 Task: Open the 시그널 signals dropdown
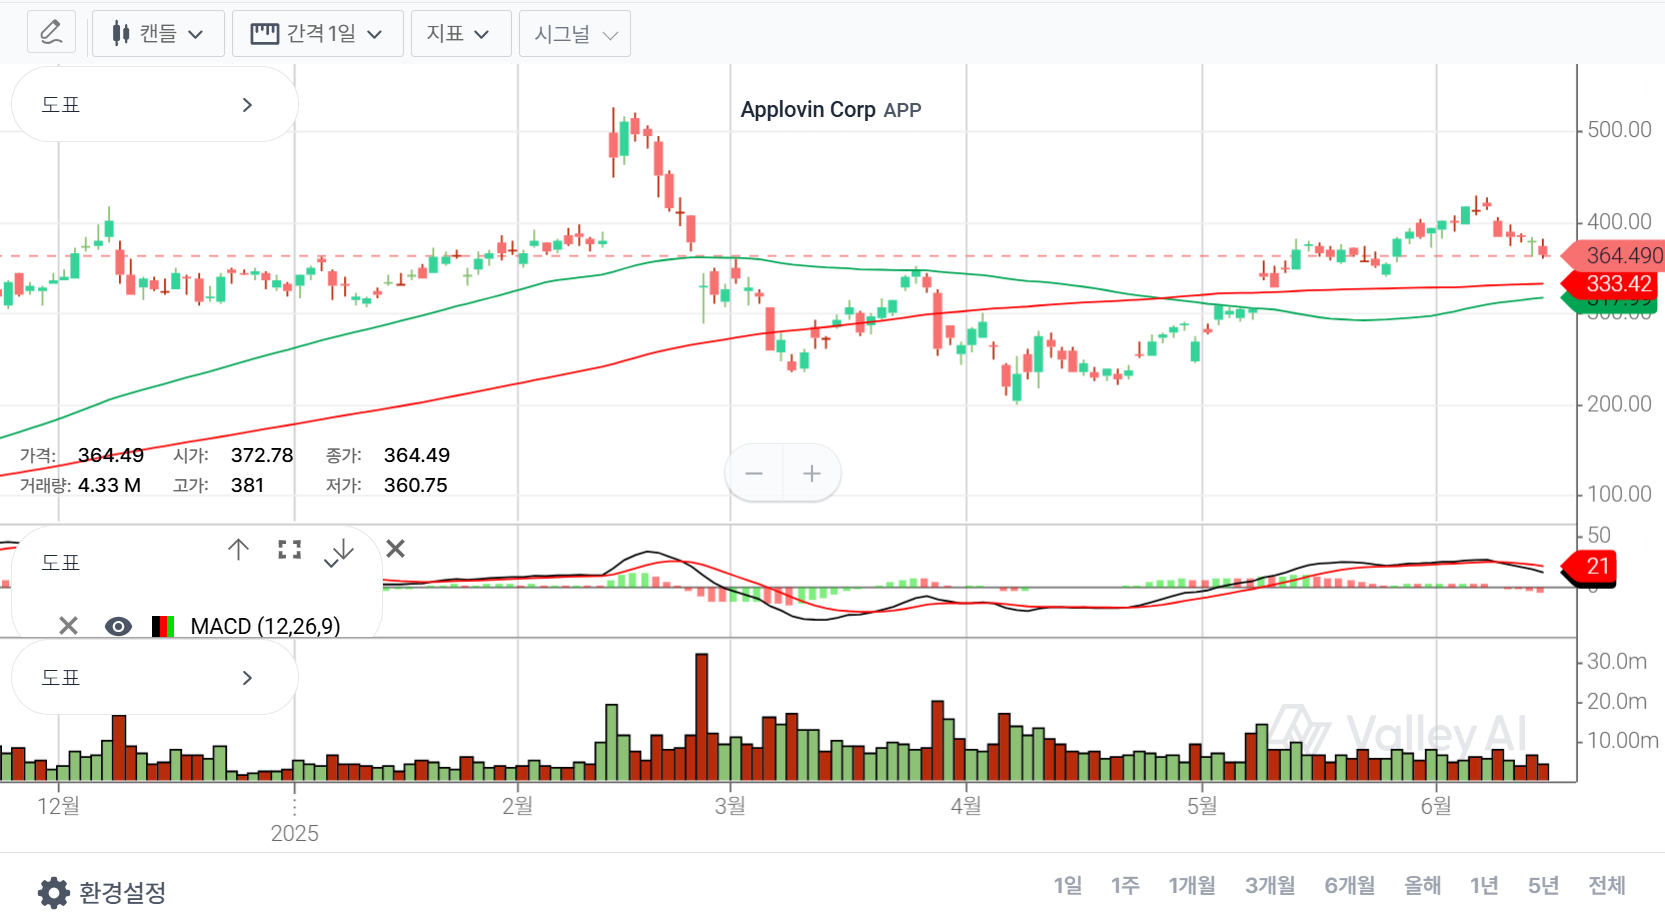coord(575,33)
